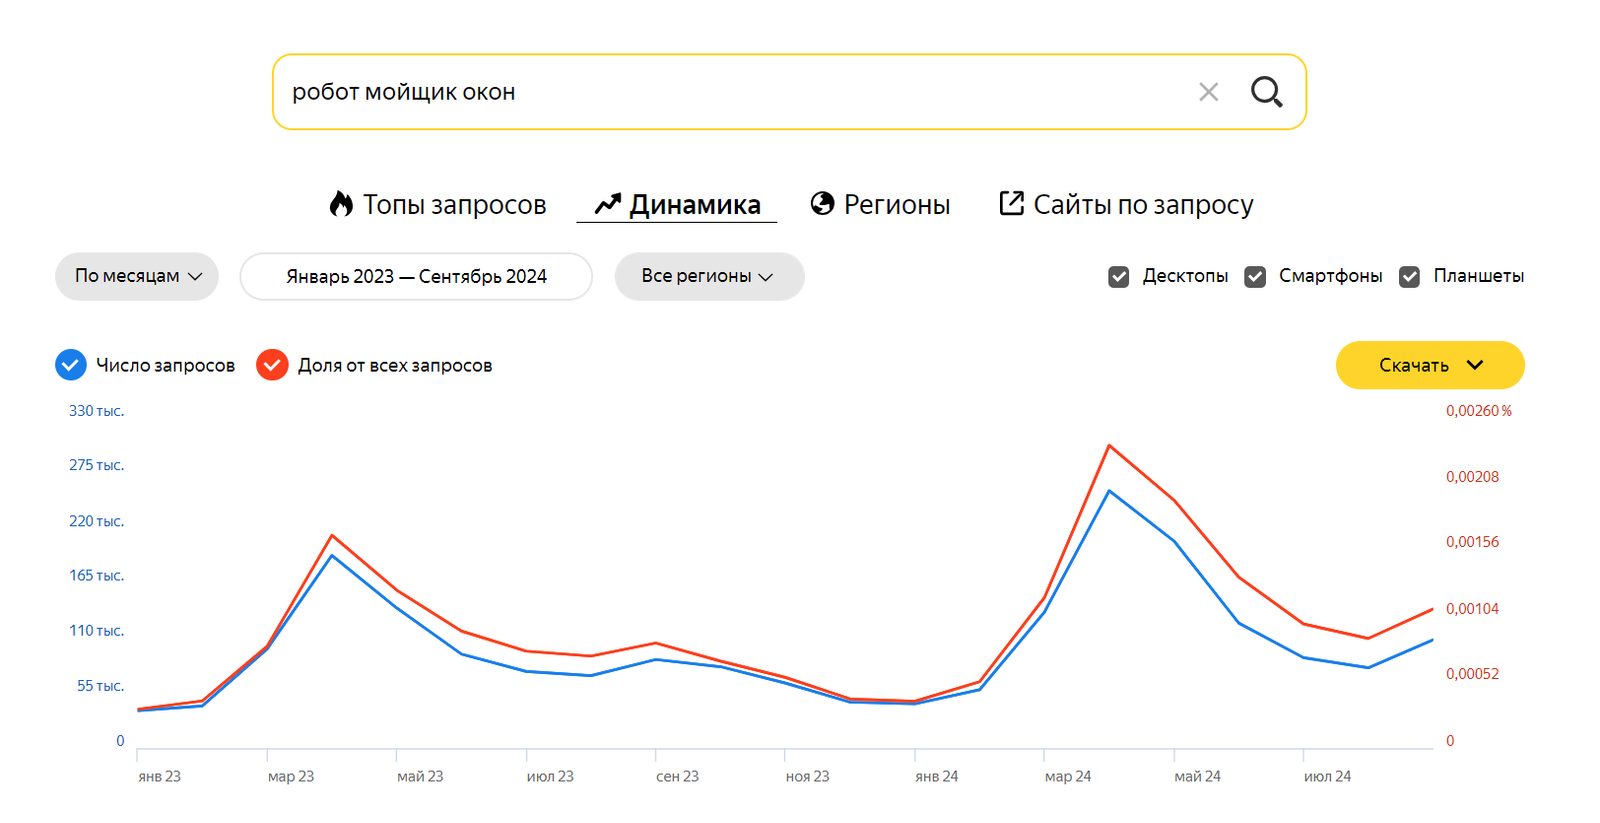Open the Скачать download dropdown
Viewport: 1600px width, 823px height.
coord(1429,365)
